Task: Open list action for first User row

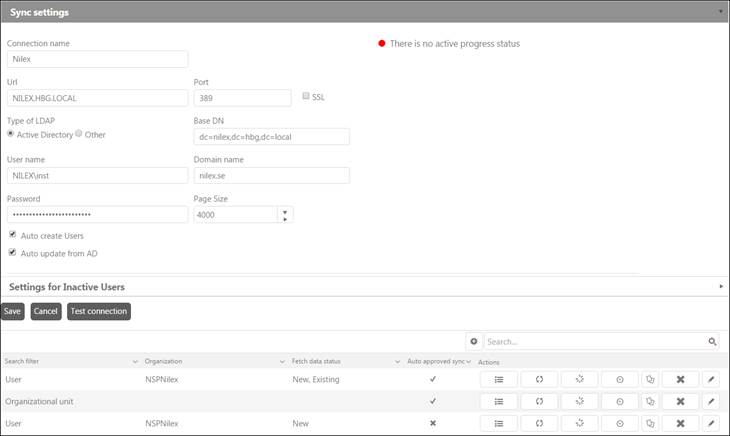Action: click(498, 380)
